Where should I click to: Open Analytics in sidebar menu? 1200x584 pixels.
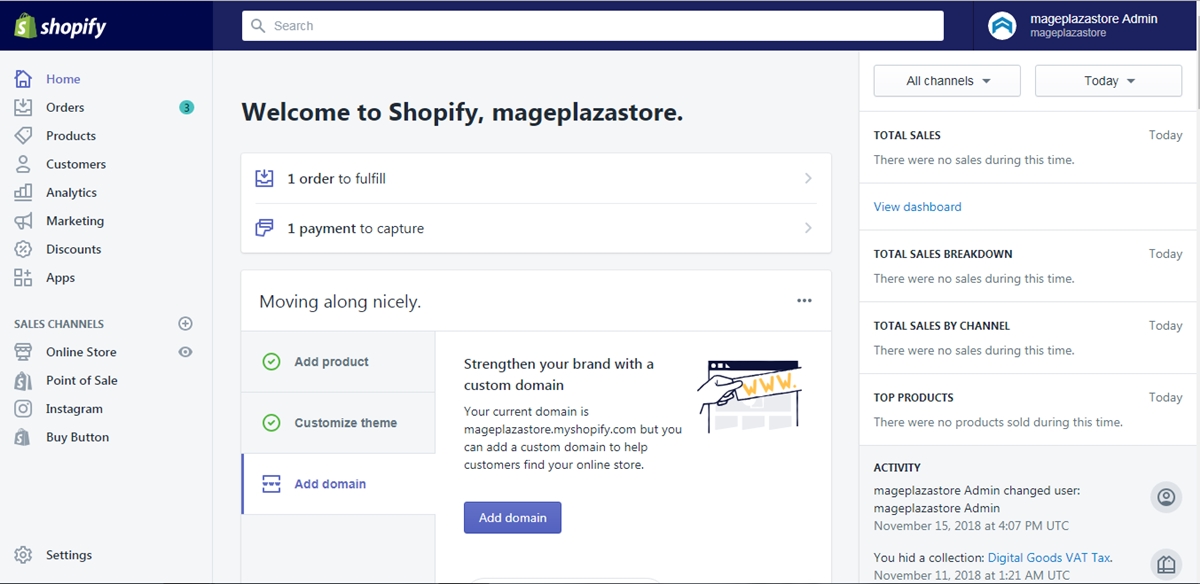(71, 192)
